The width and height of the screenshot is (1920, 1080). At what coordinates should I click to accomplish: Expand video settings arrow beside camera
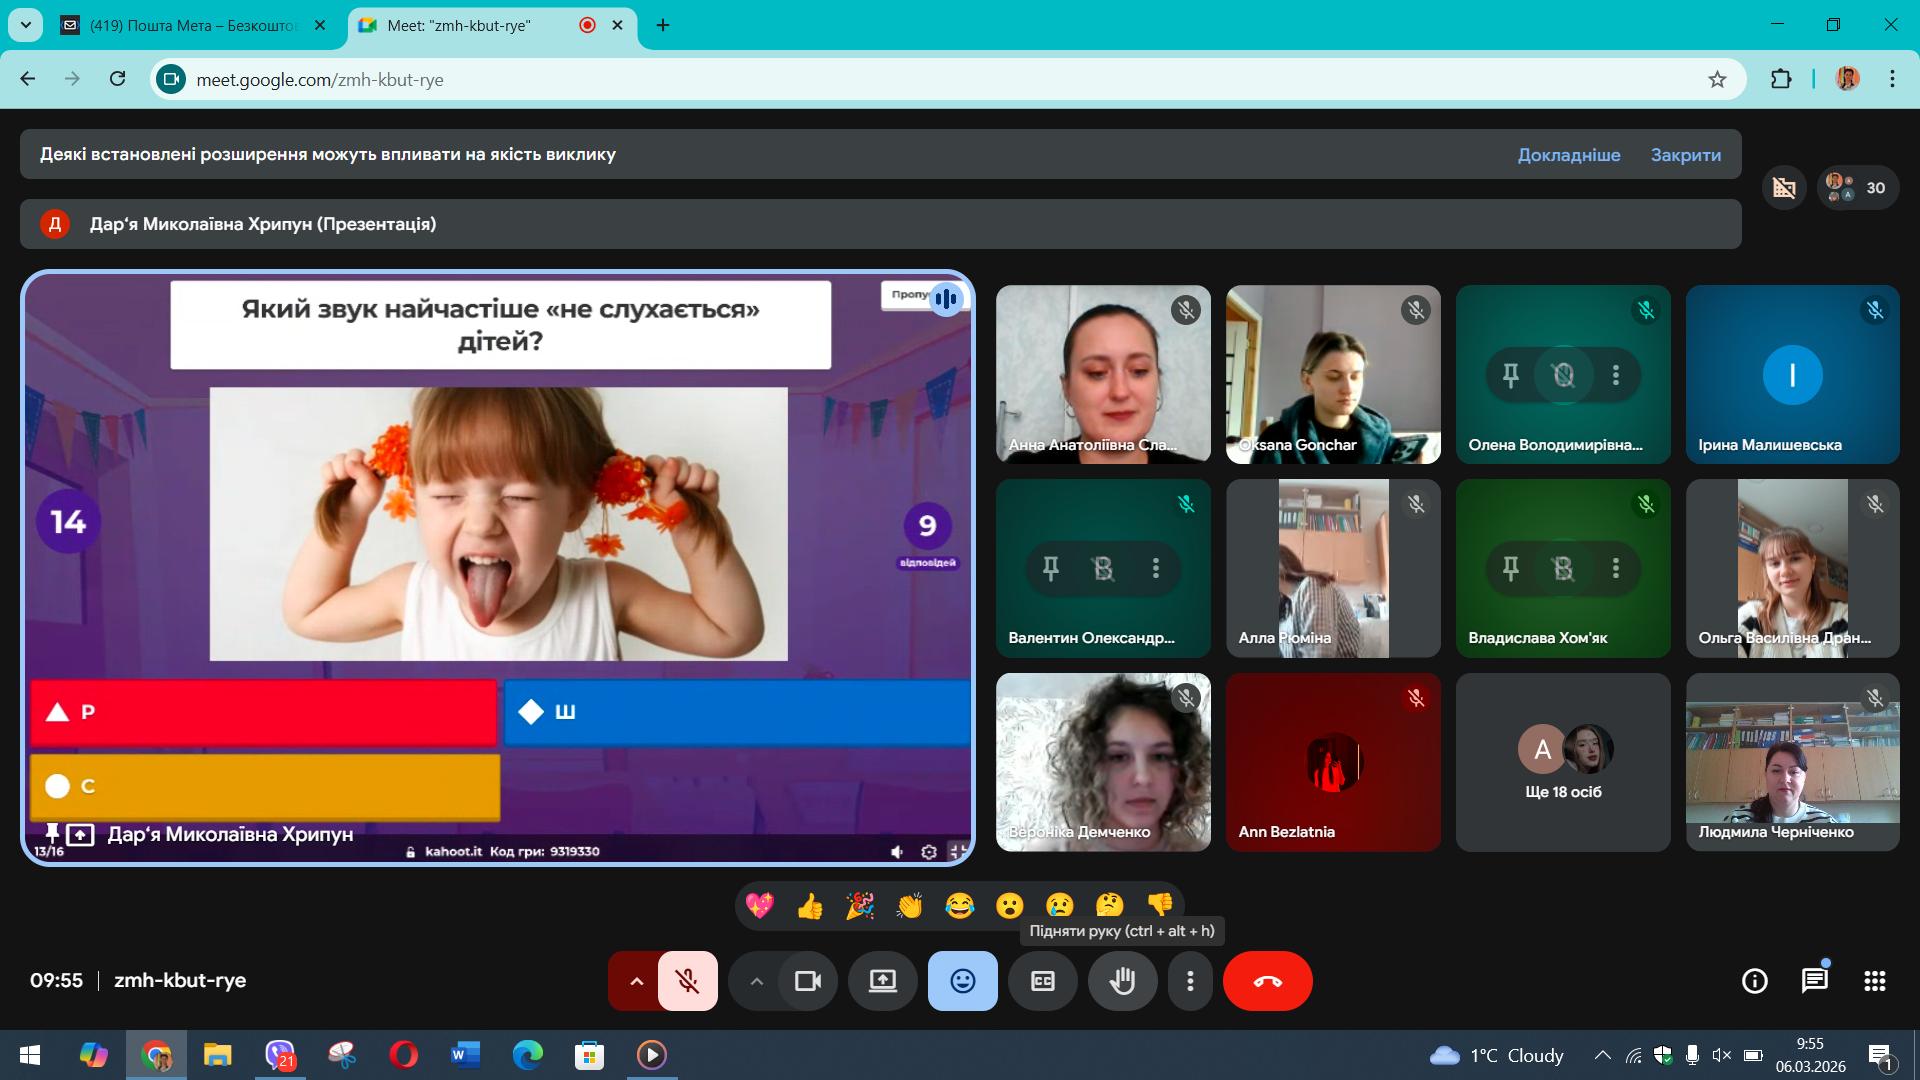click(x=756, y=981)
